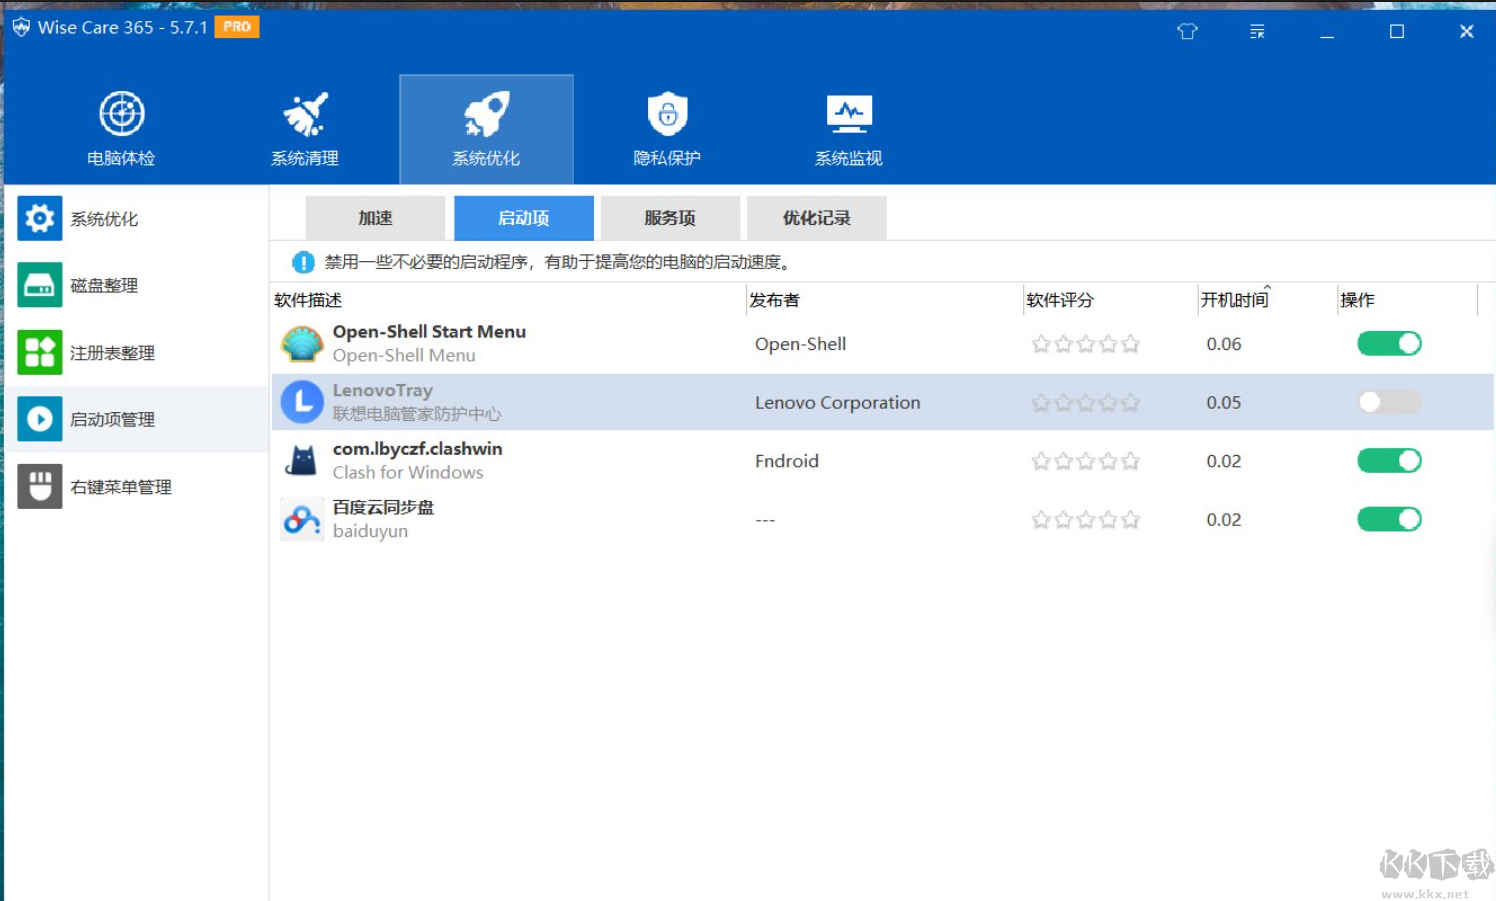Select the 系统清理 (System Cleaner) icon
The width and height of the screenshot is (1496, 901).
(305, 128)
